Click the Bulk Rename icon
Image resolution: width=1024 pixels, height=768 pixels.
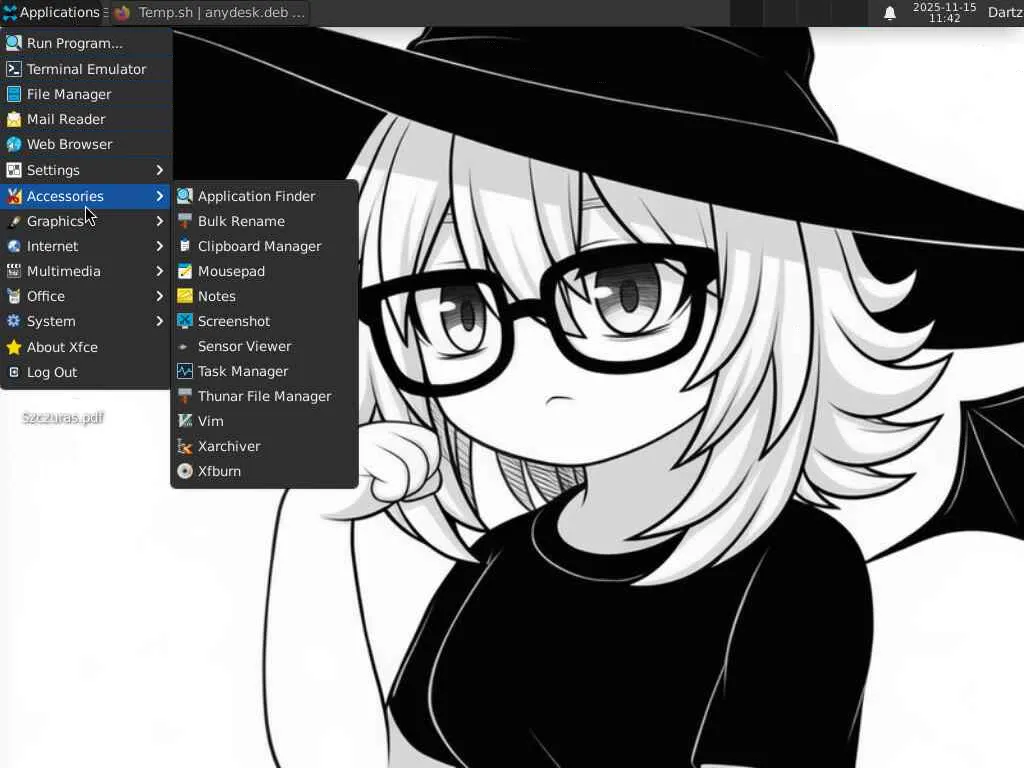(185, 221)
